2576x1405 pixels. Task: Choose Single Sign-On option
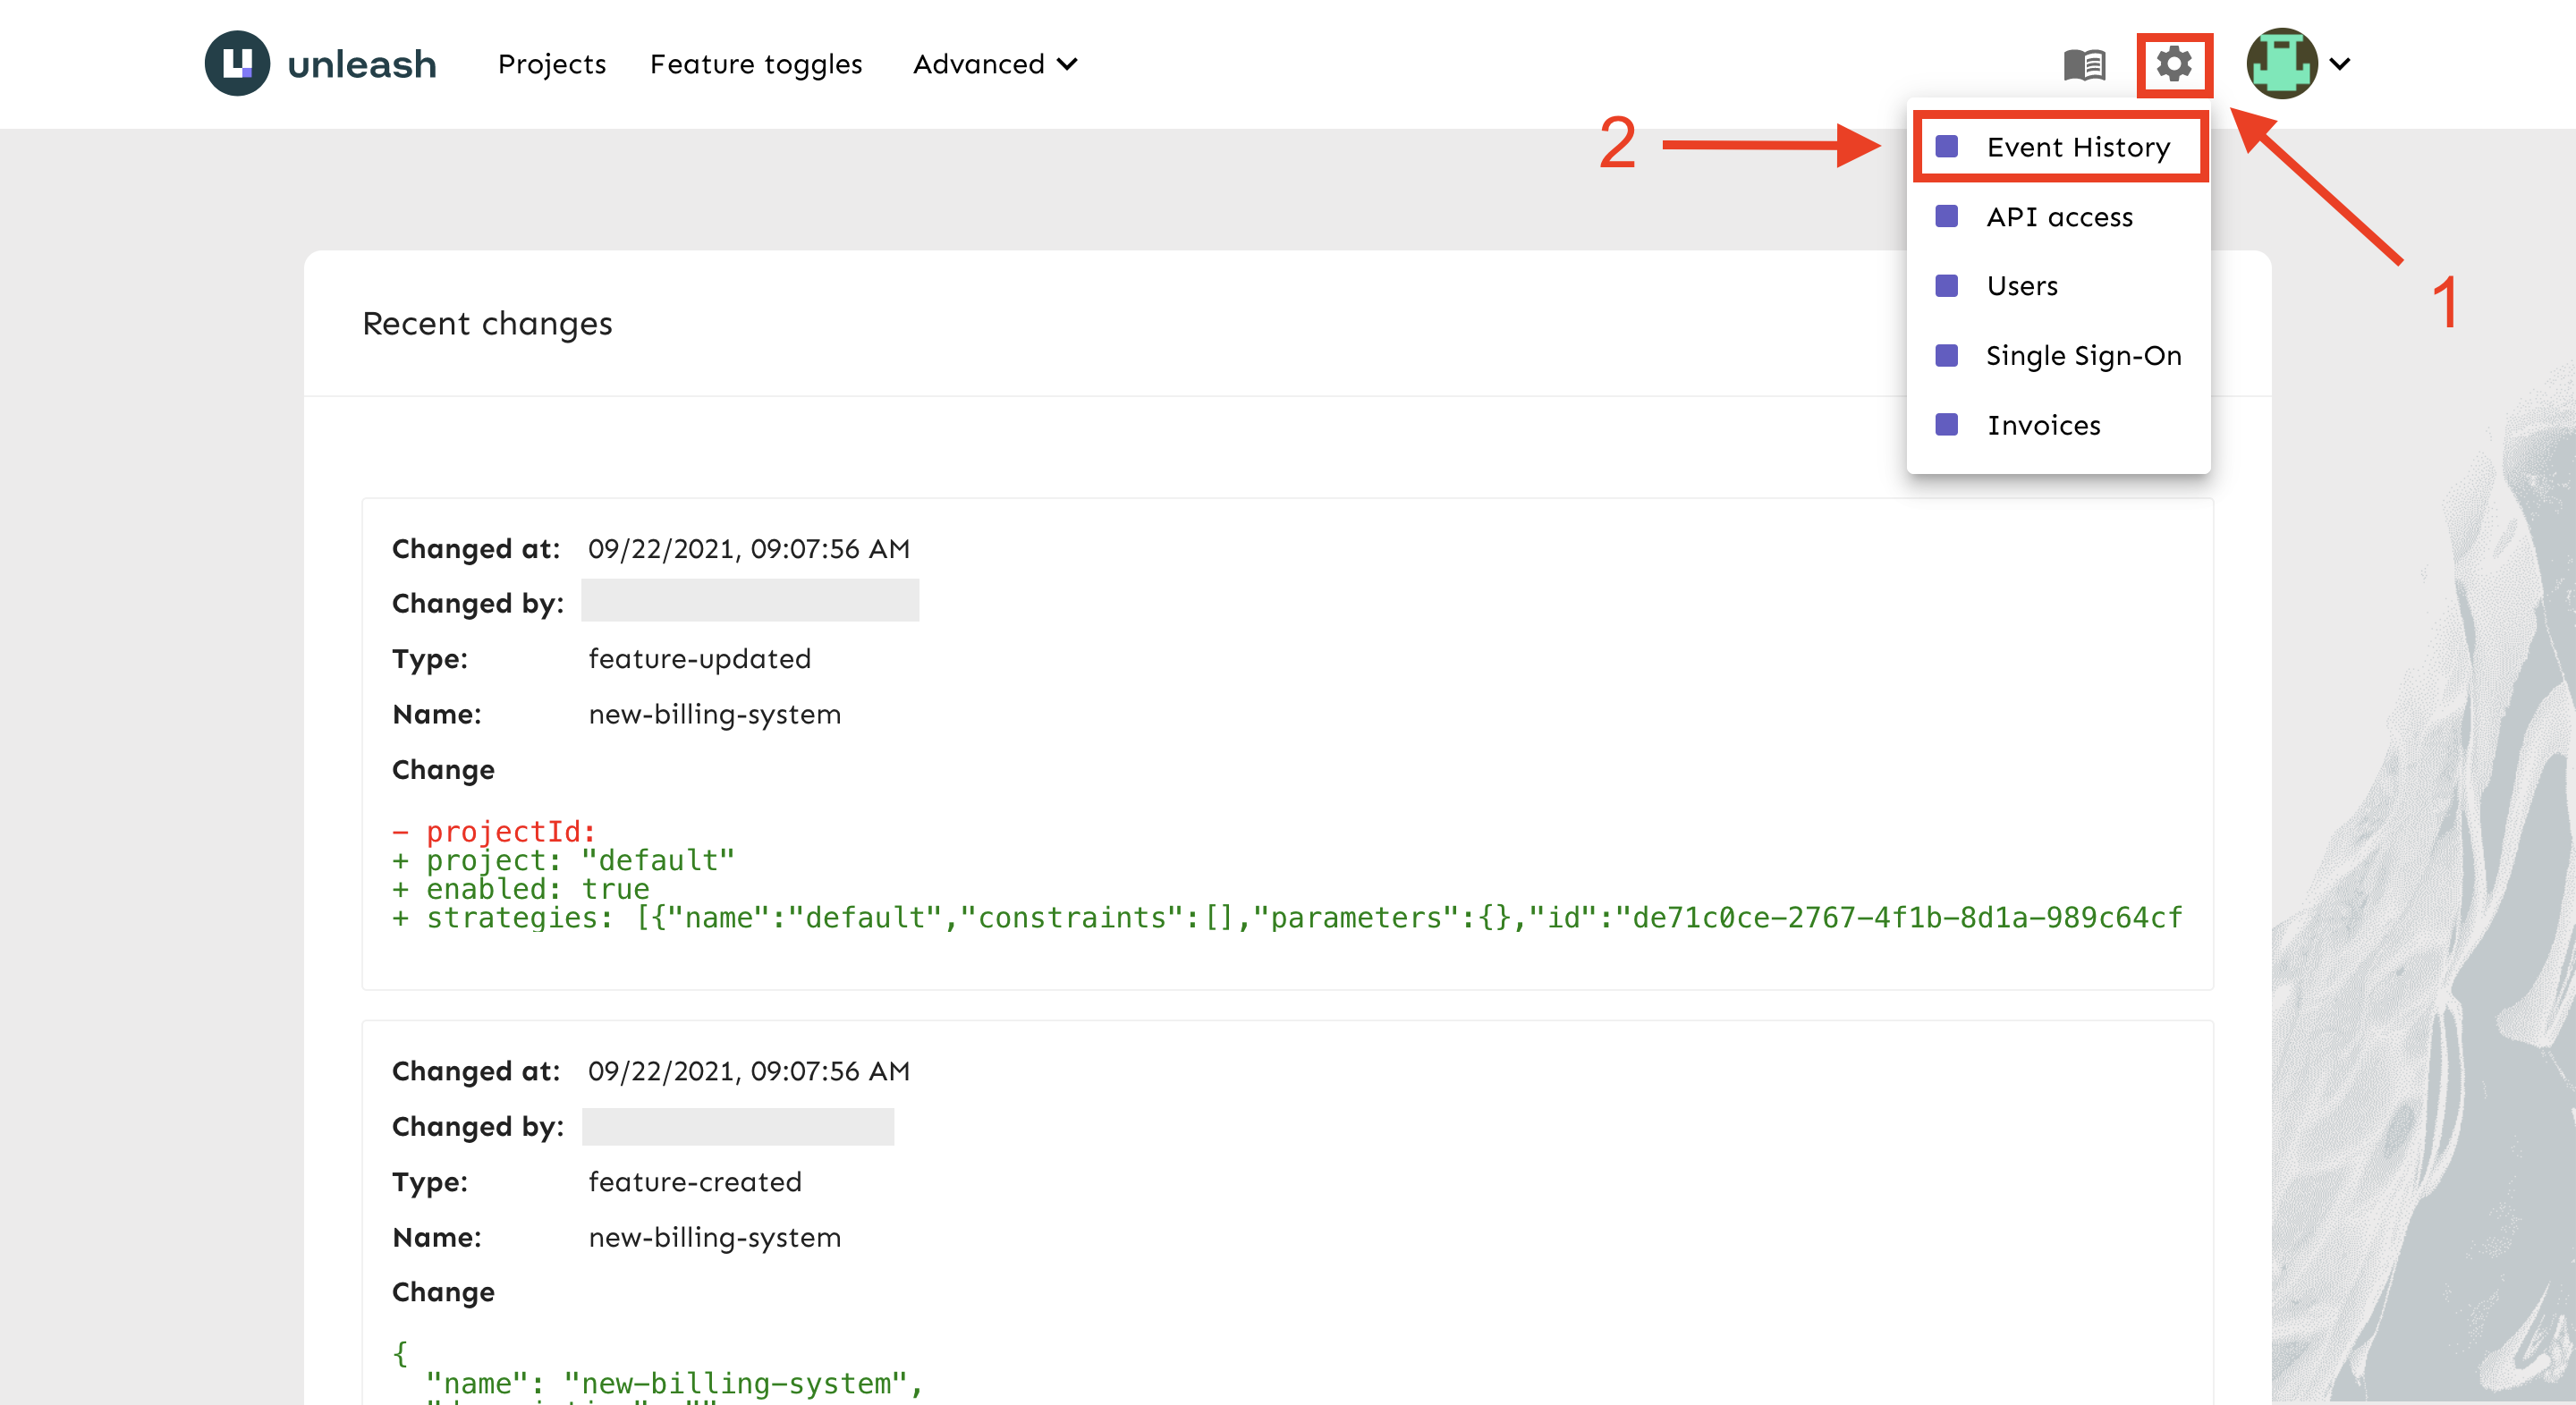[2083, 356]
